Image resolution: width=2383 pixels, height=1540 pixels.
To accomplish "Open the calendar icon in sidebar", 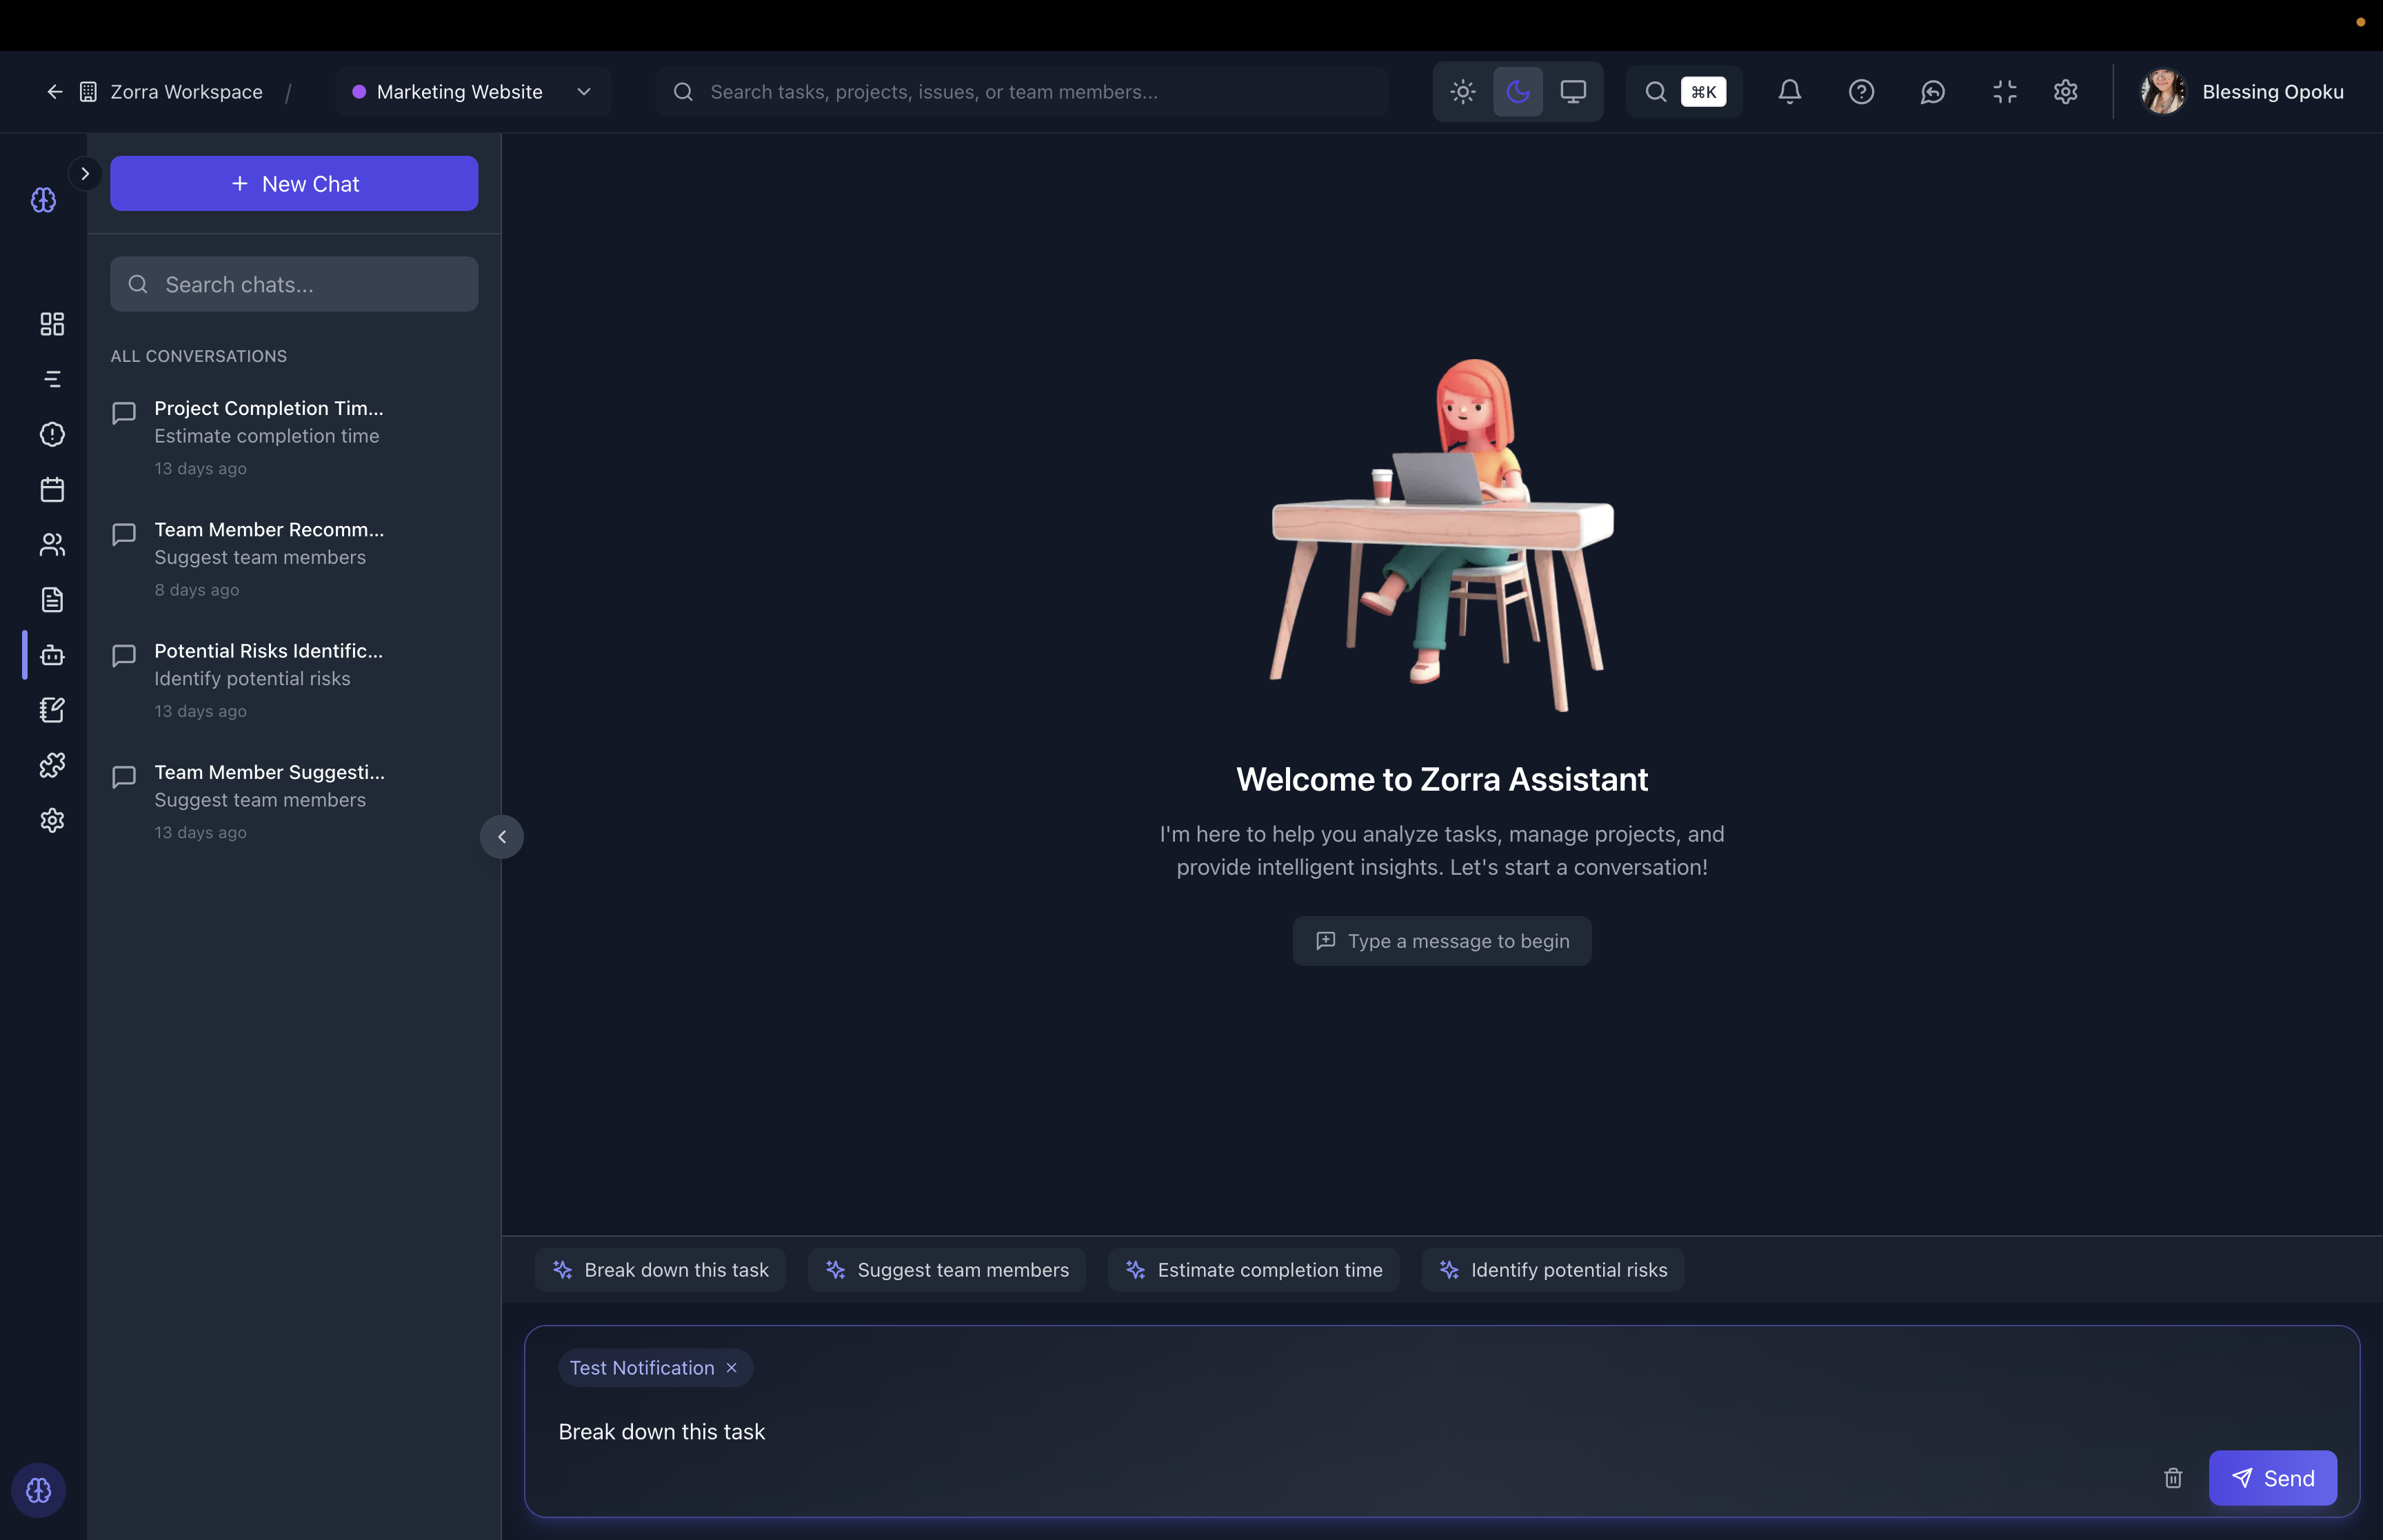I will [52, 489].
